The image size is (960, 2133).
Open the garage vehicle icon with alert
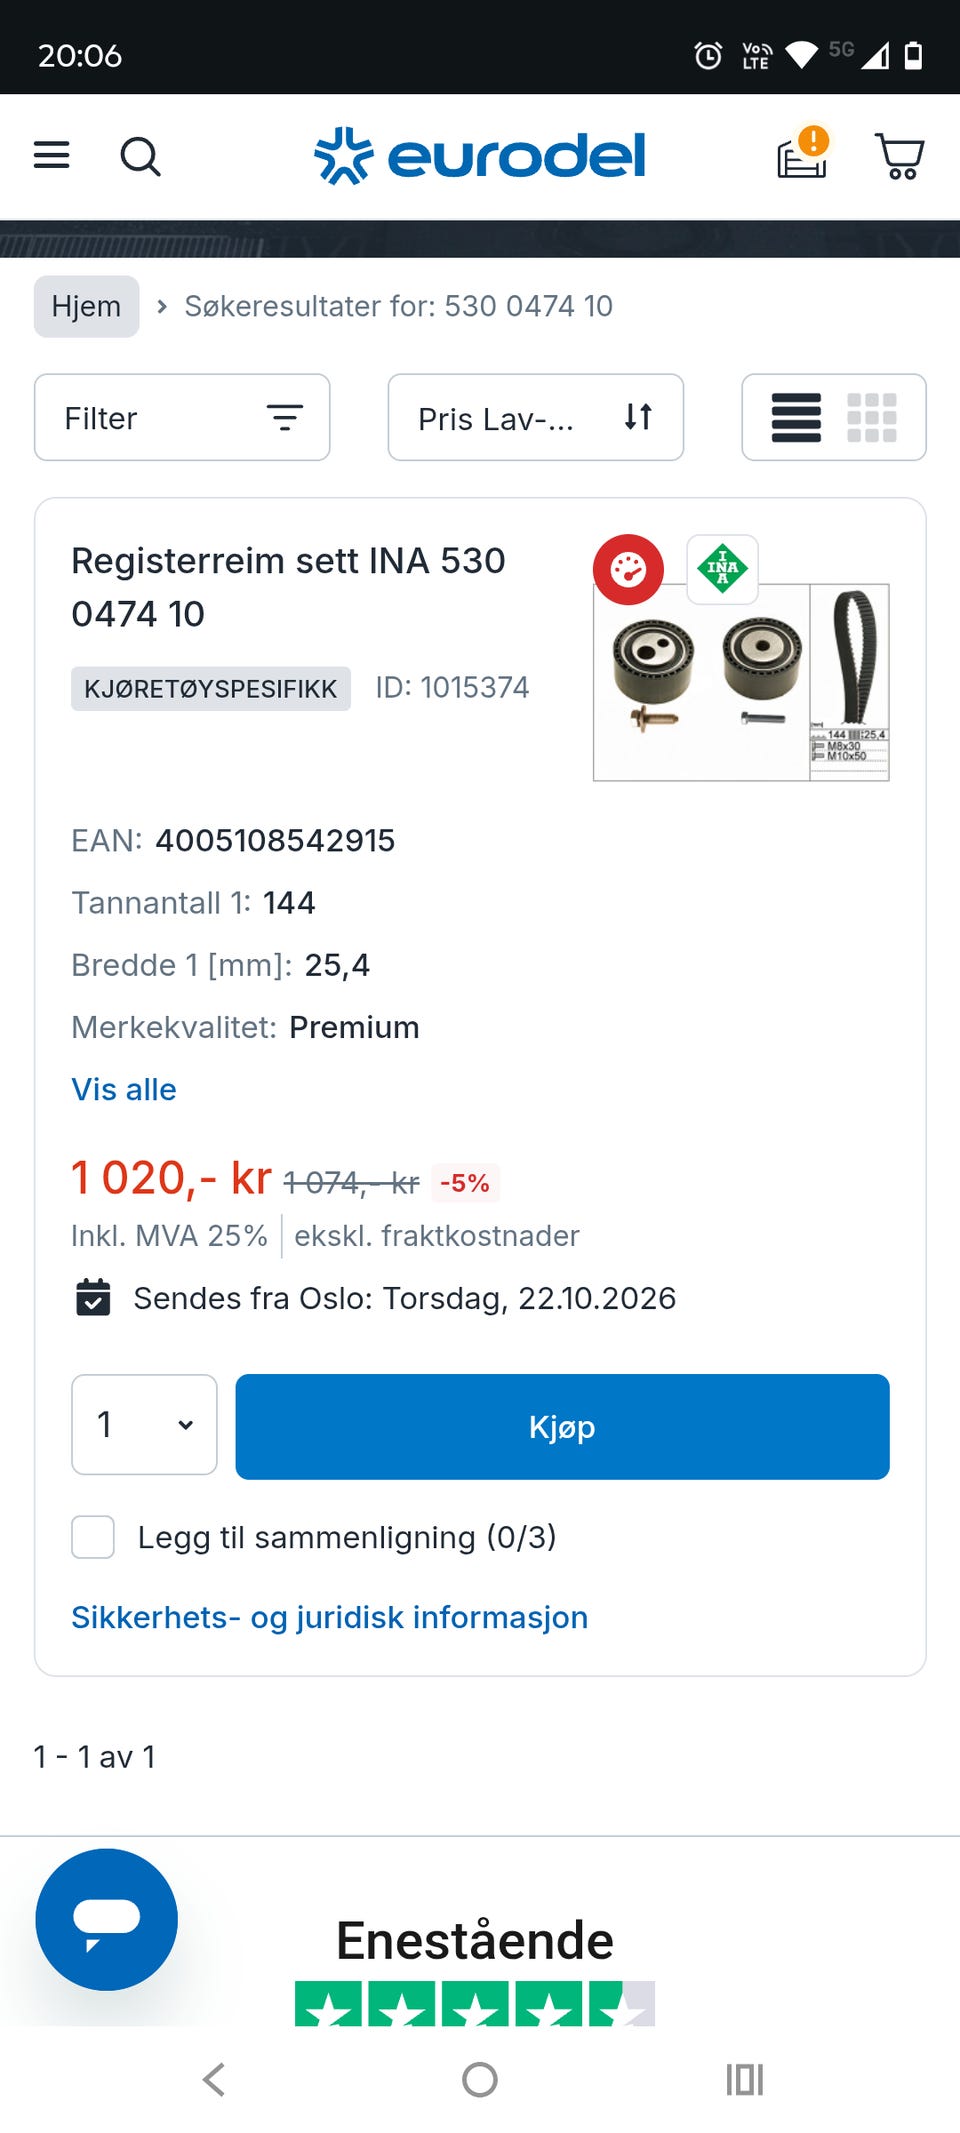pyautogui.click(x=804, y=154)
